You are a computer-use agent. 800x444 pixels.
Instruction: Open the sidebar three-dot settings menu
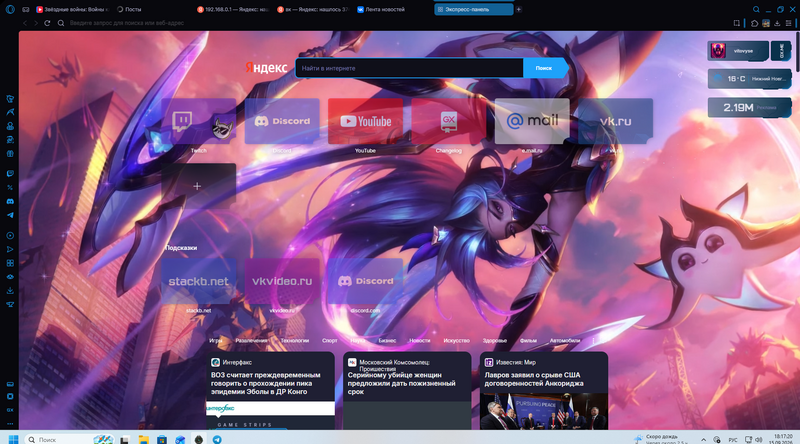pos(10,423)
